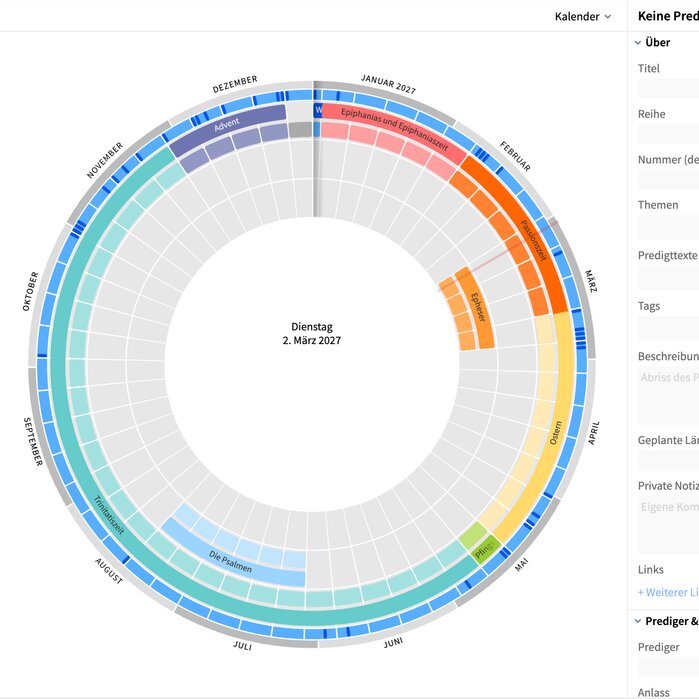The image size is (699, 699).
Task: Click the Themen input field
Action: pos(668,228)
